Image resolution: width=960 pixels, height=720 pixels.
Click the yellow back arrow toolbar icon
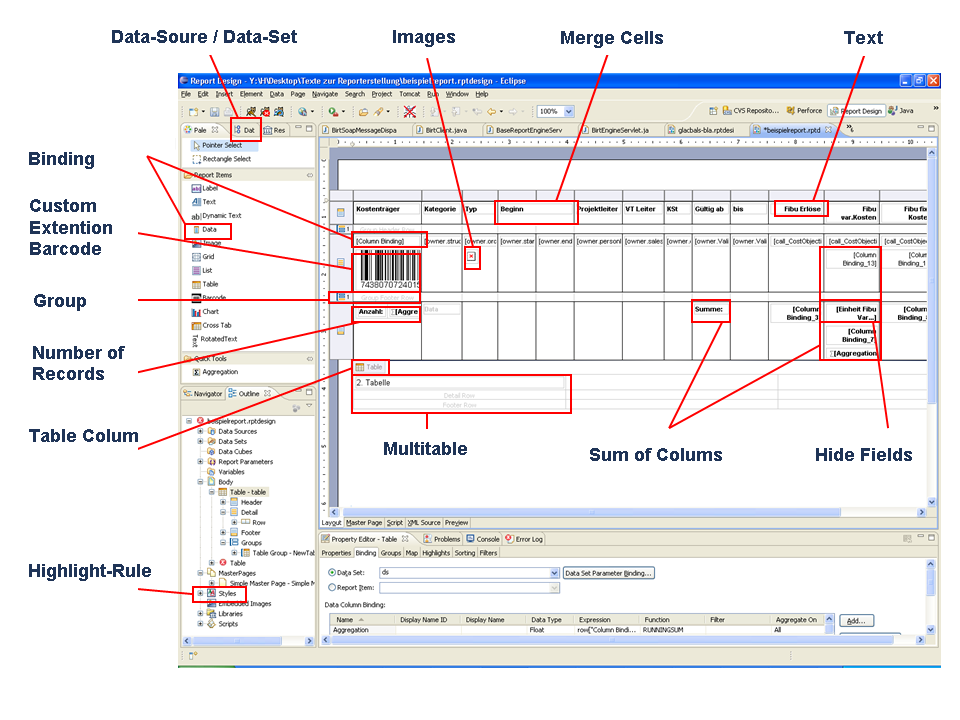(x=491, y=111)
